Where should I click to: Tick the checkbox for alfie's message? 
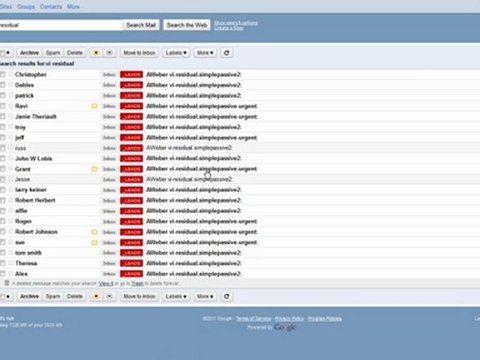pyautogui.click(x=2, y=211)
